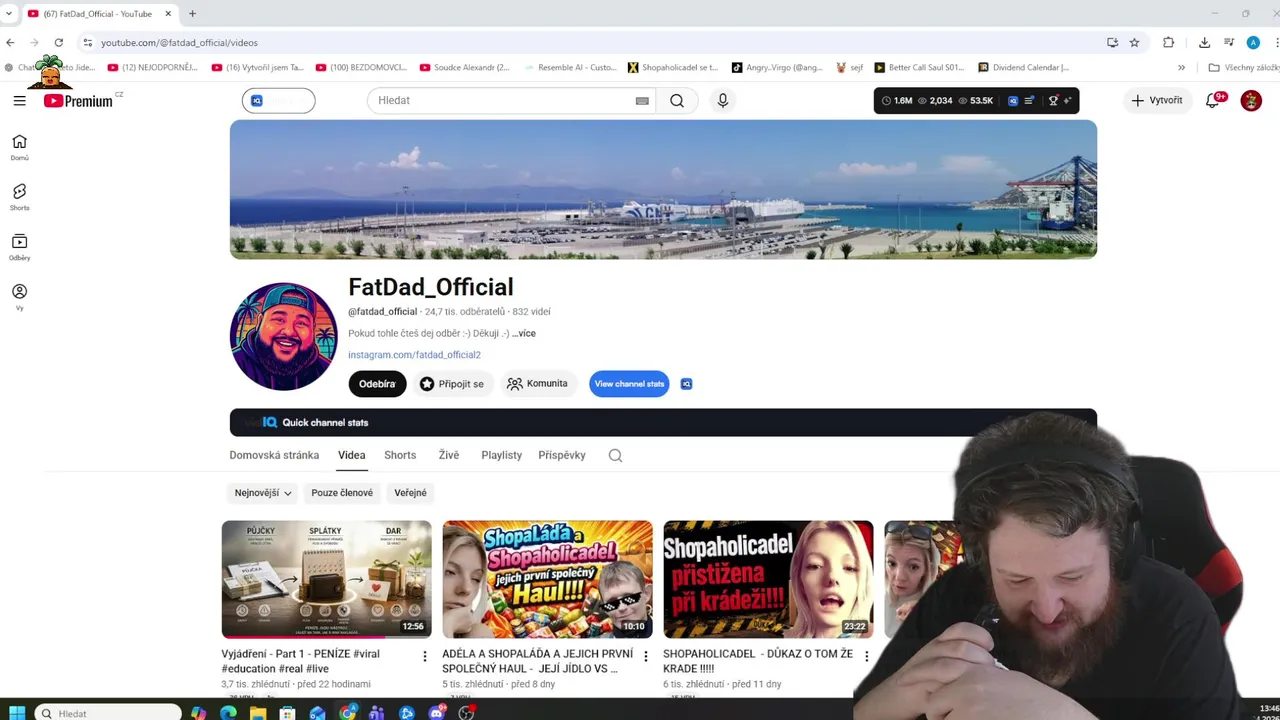Click View channel stats button
Screen dimensions: 1280x720
pos(629,384)
